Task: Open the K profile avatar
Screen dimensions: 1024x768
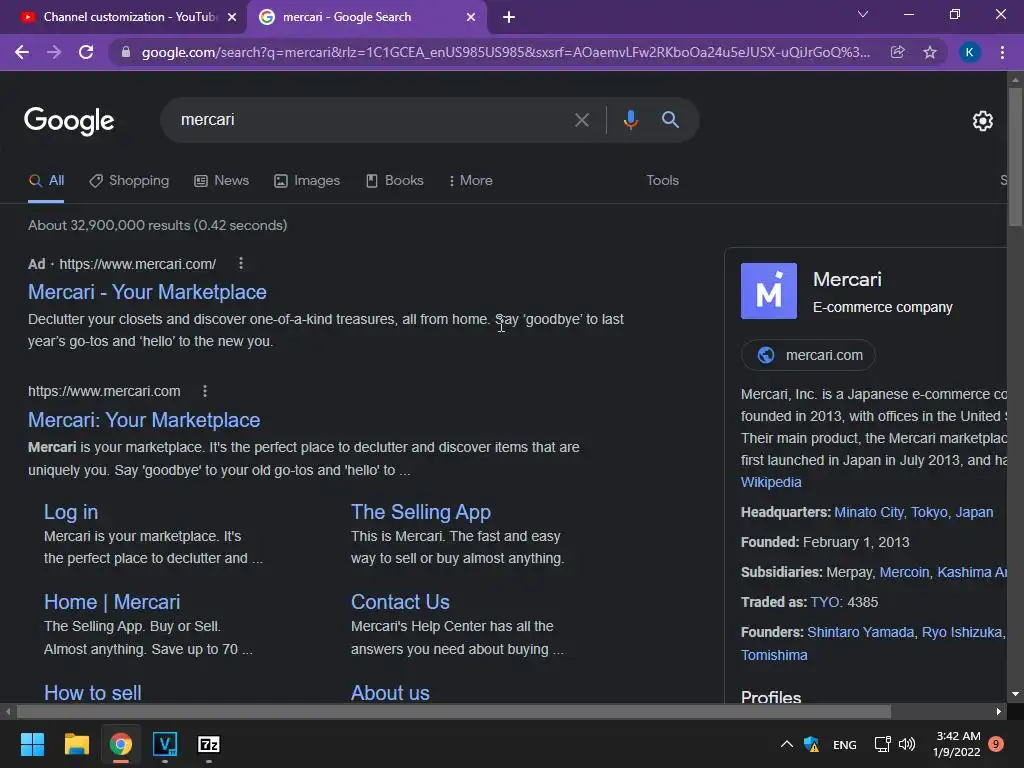Action: pos(970,52)
